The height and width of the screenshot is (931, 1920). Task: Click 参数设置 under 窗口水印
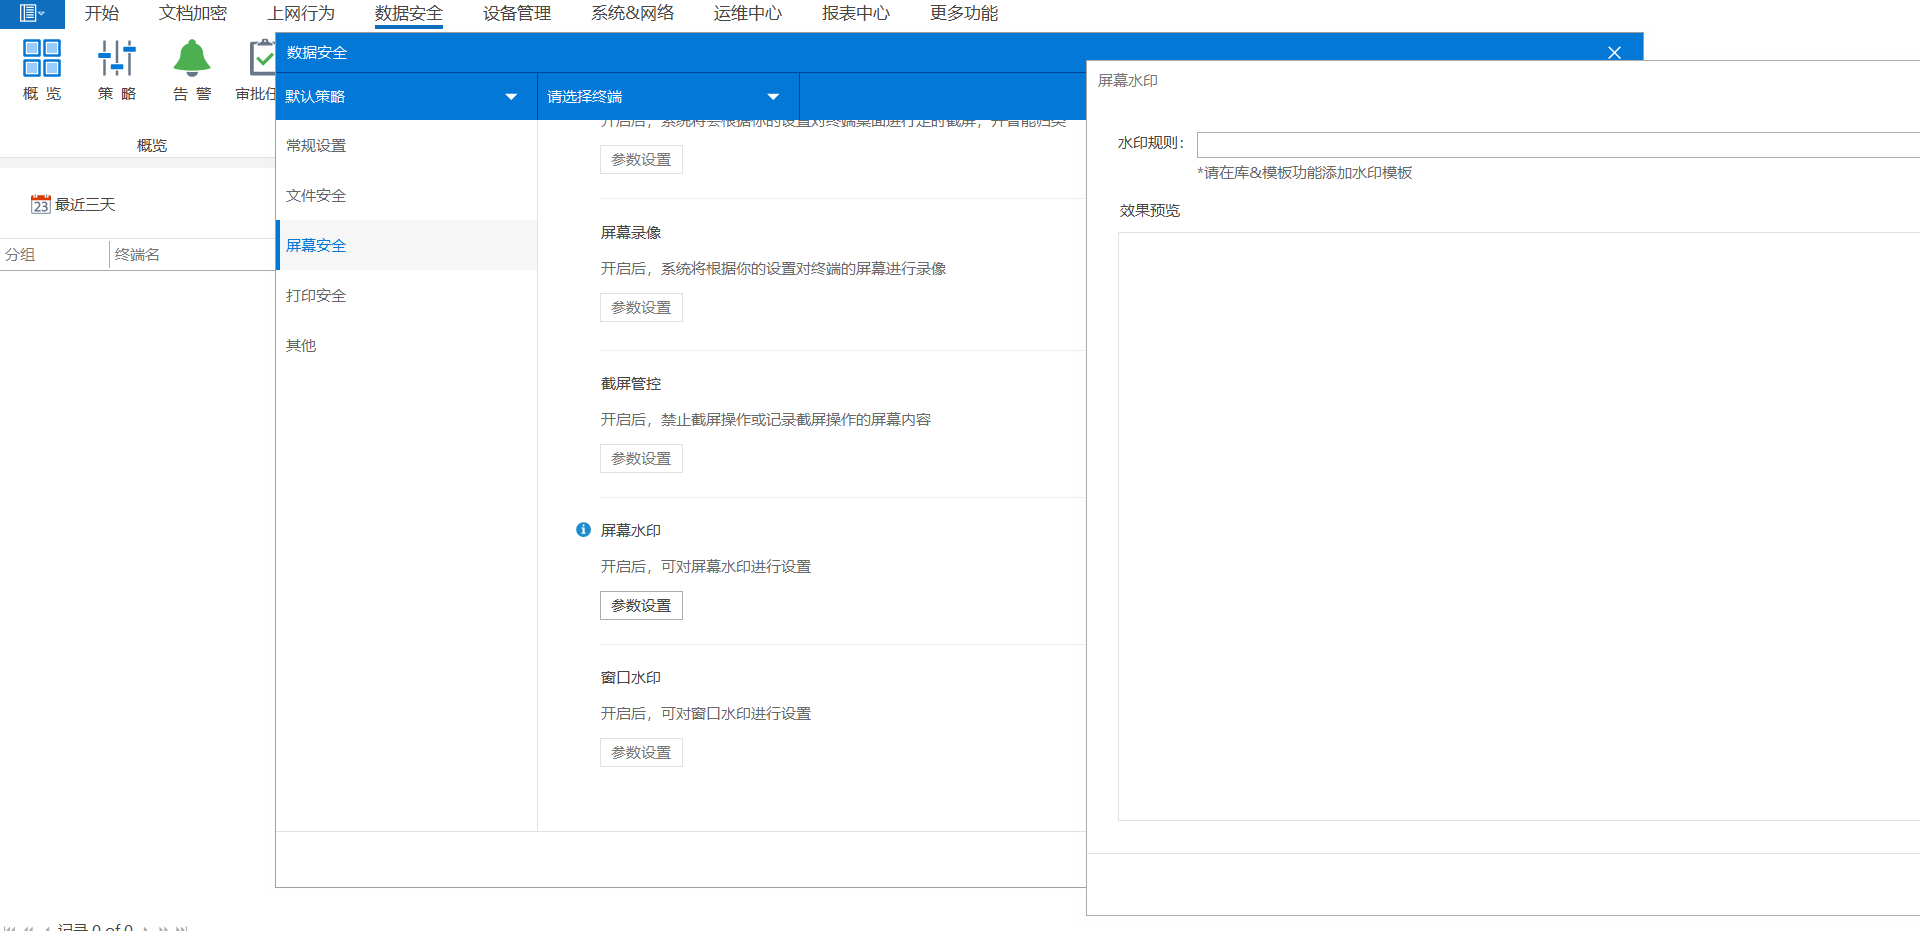pos(641,753)
